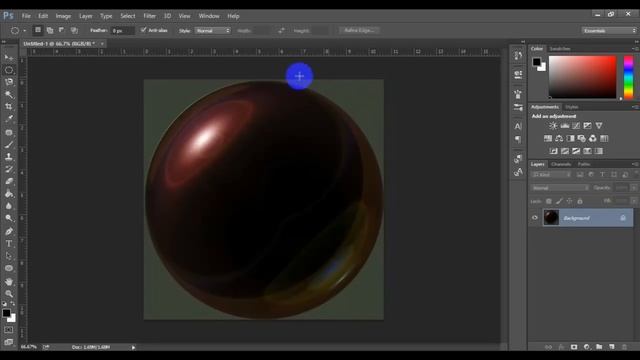Open the File menu
The height and width of the screenshot is (360, 640).
coord(26,16)
